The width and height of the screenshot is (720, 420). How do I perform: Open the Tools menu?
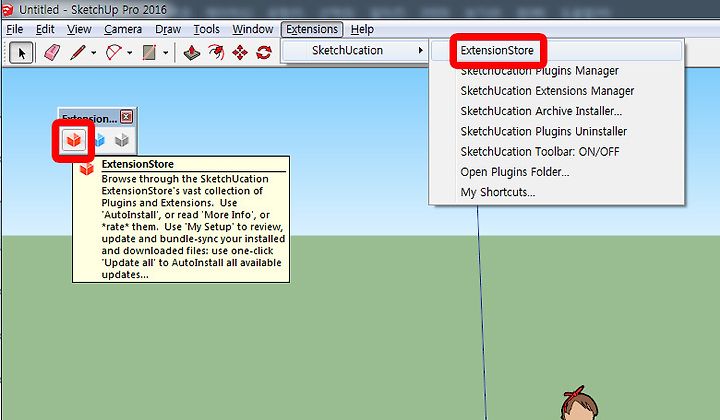(207, 29)
